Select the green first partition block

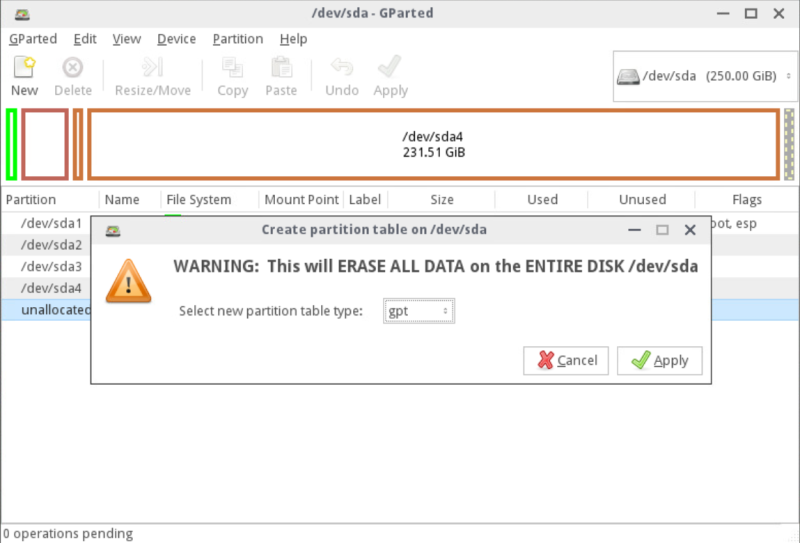(11, 145)
